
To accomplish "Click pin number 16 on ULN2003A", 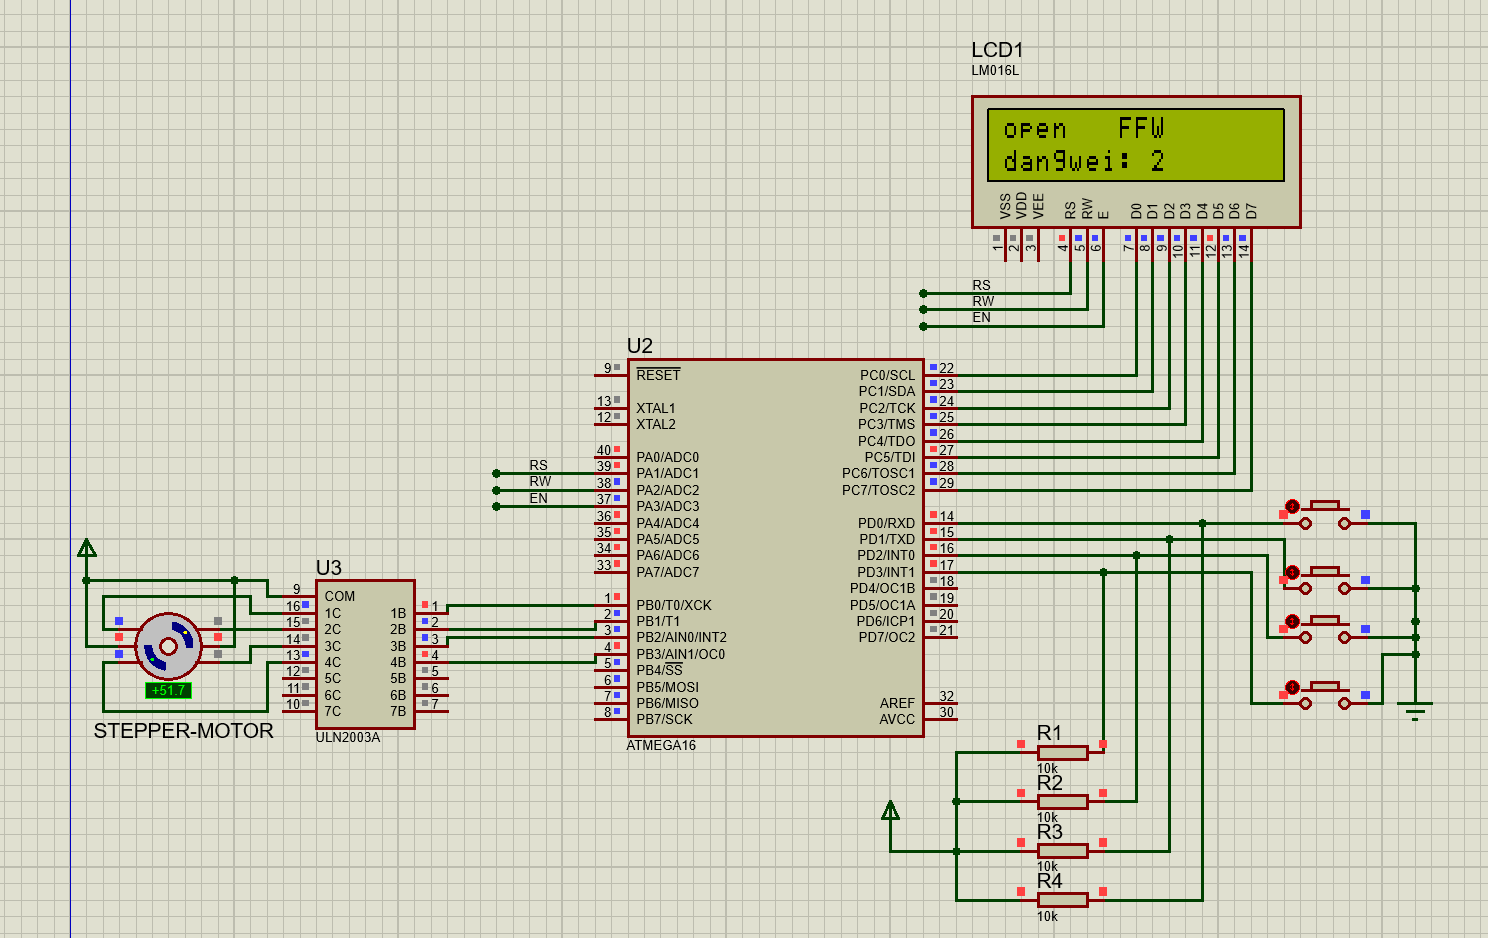I will (x=293, y=606).
